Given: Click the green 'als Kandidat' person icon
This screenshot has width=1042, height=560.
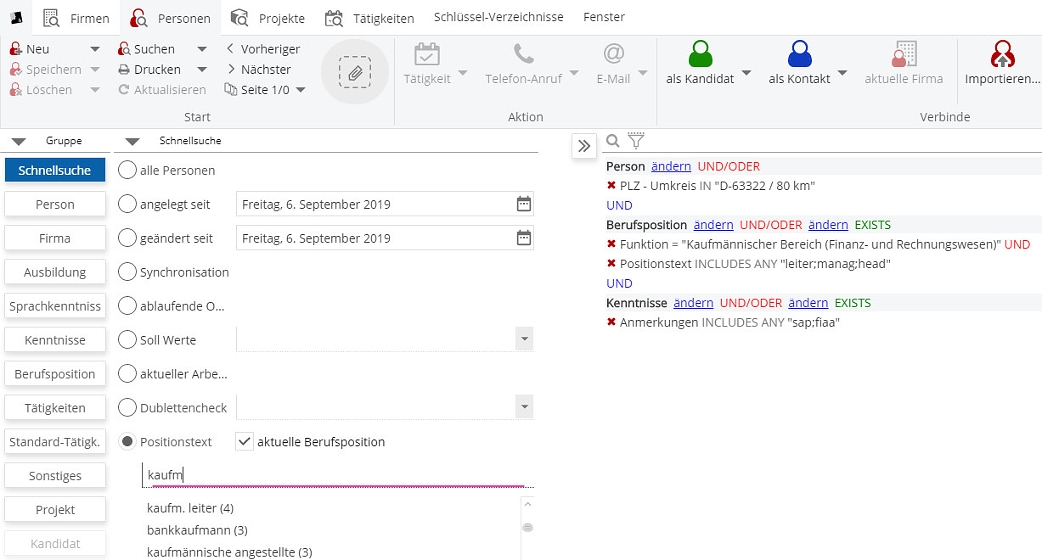Looking at the screenshot, I should tap(700, 54).
